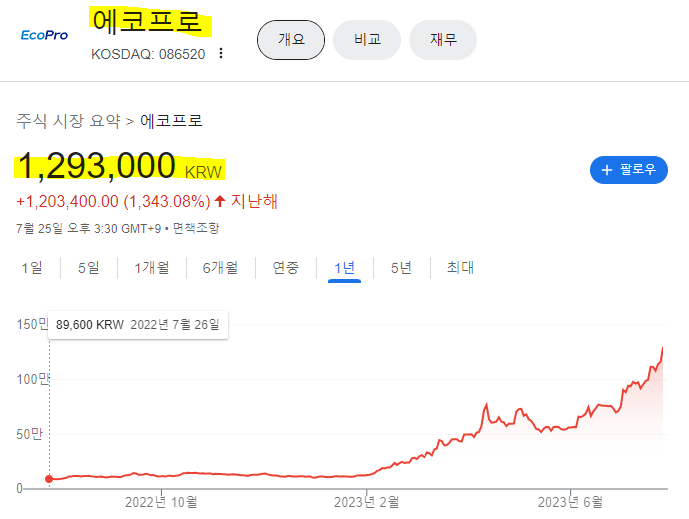689x519 pixels.
Task: Click the 면책조항 disclaimer link
Action: click(196, 229)
